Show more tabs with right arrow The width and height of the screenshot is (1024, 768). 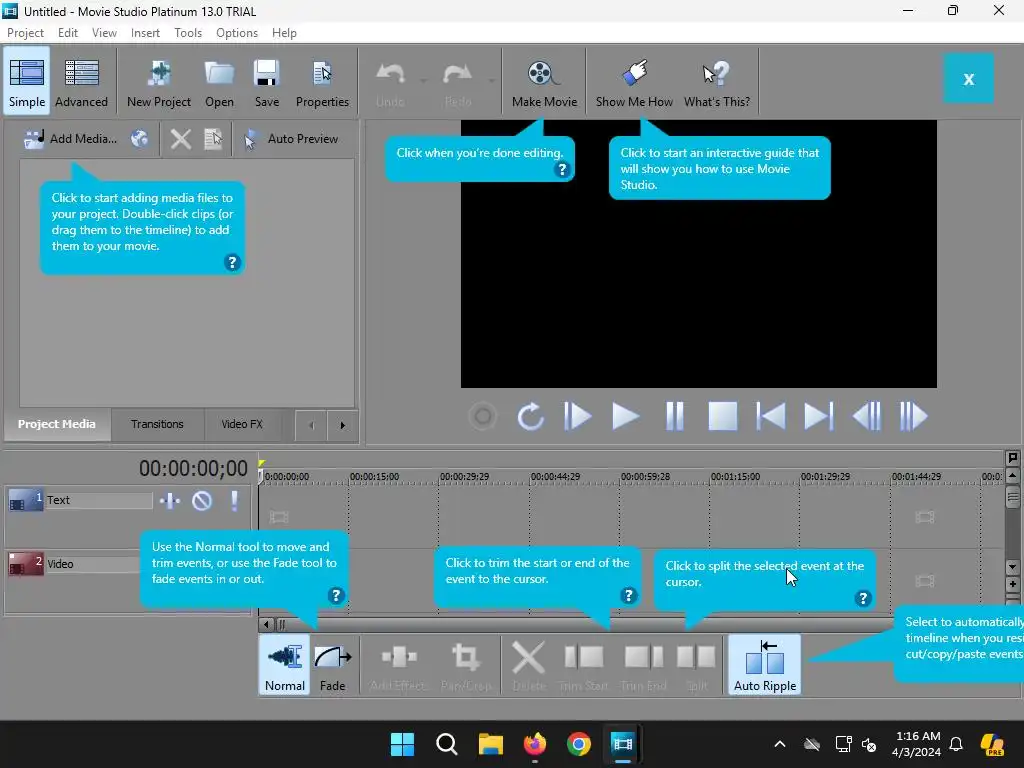coord(342,425)
